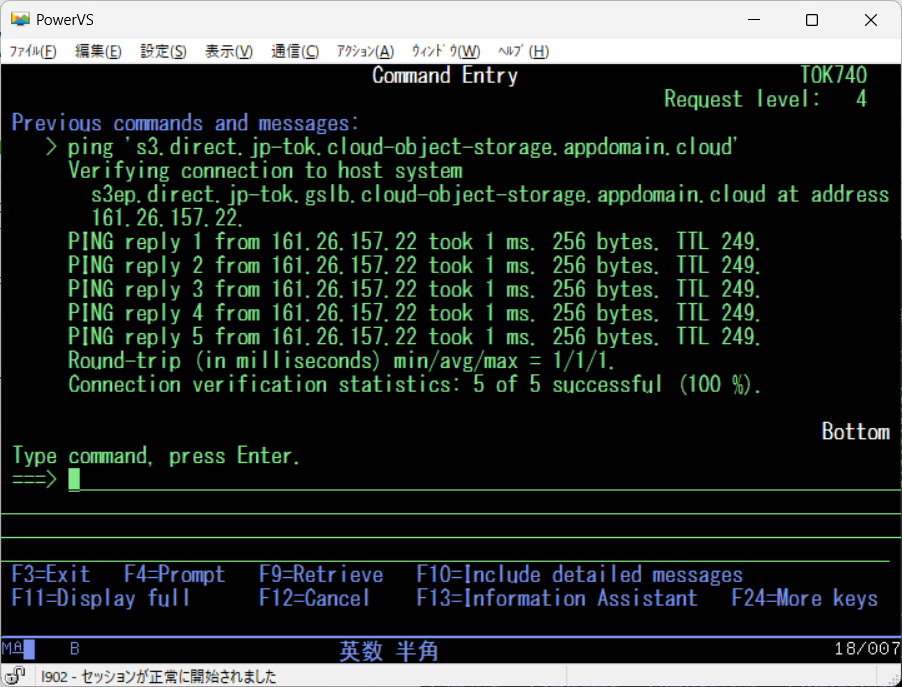The width and height of the screenshot is (902, 687).
Task: Click the 'Bottom' indicator text
Action: 855,432
